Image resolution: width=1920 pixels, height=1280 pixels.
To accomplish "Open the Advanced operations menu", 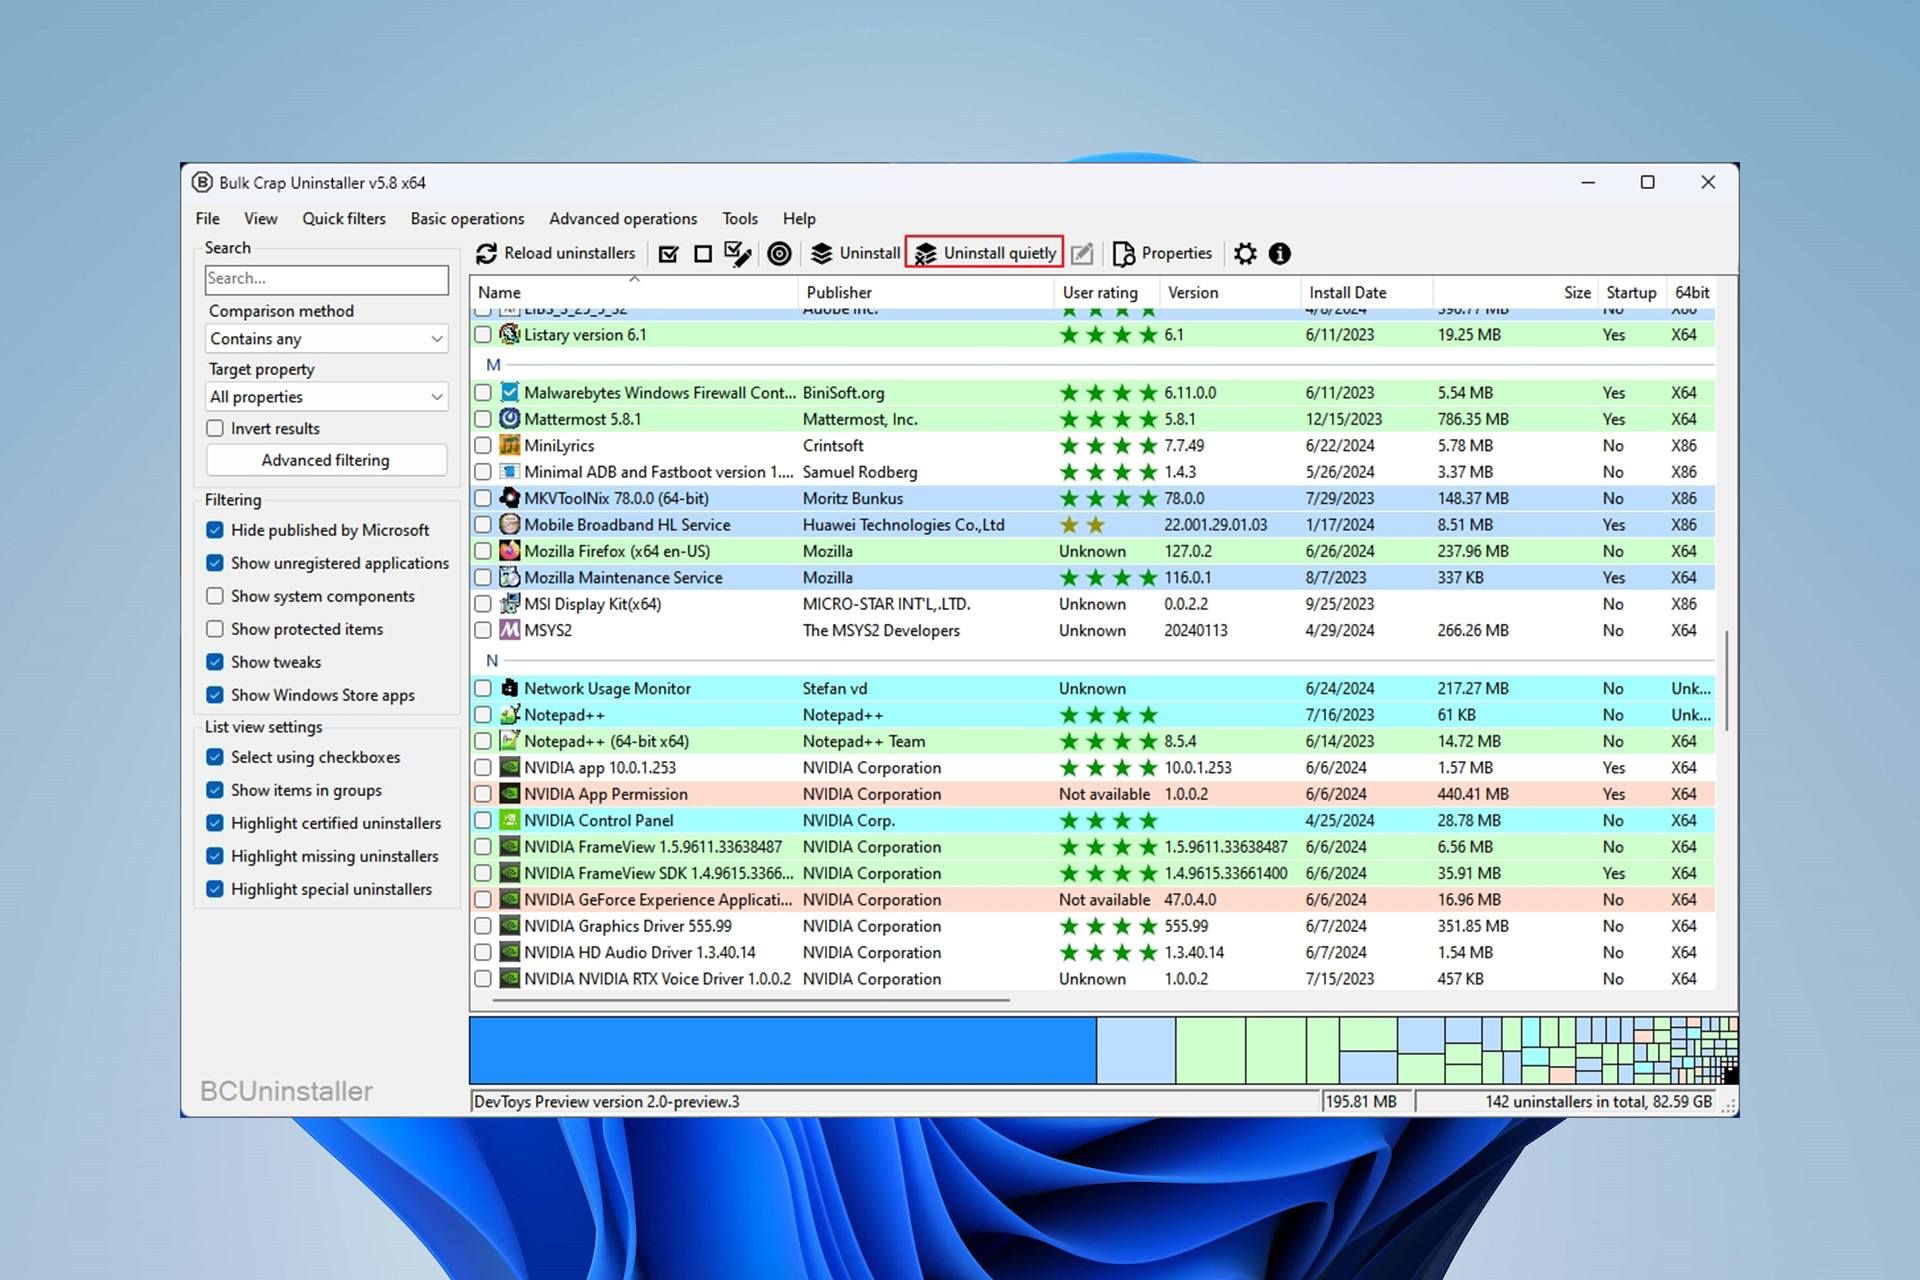I will click(623, 218).
